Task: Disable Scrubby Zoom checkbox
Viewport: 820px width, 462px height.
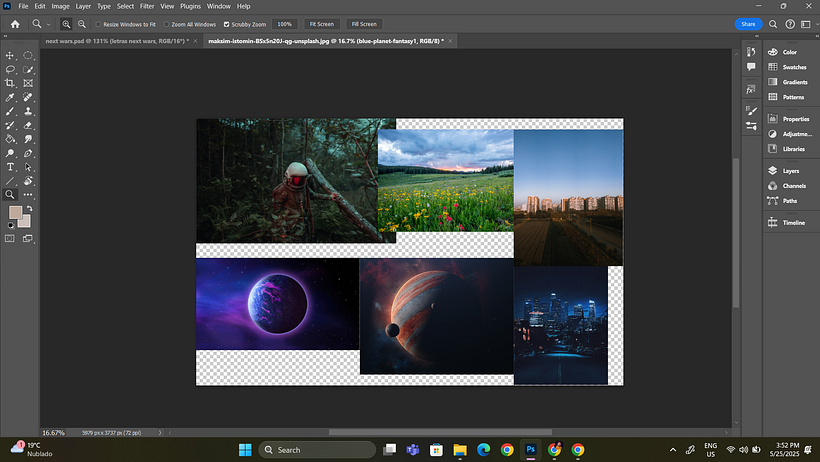Action: pyautogui.click(x=226, y=24)
